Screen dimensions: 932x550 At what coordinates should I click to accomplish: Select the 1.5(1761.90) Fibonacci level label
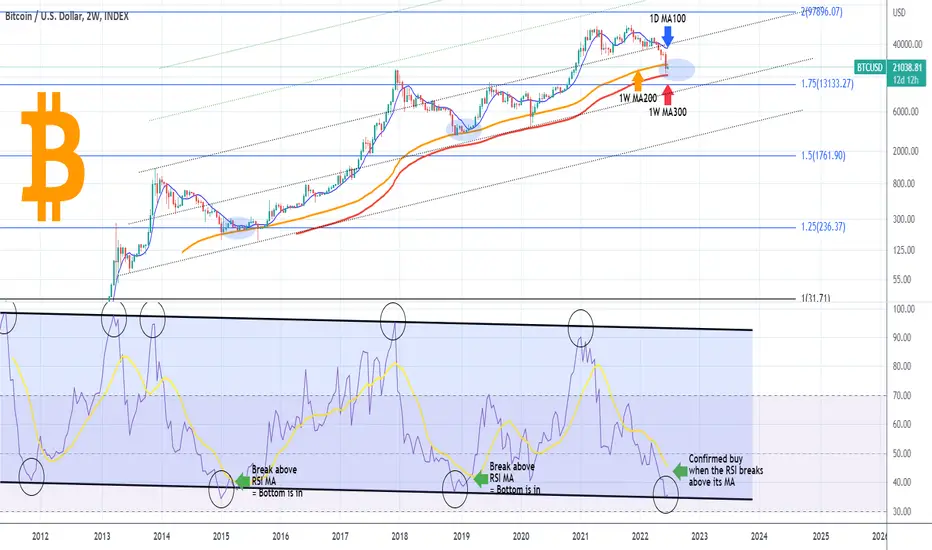click(823, 156)
